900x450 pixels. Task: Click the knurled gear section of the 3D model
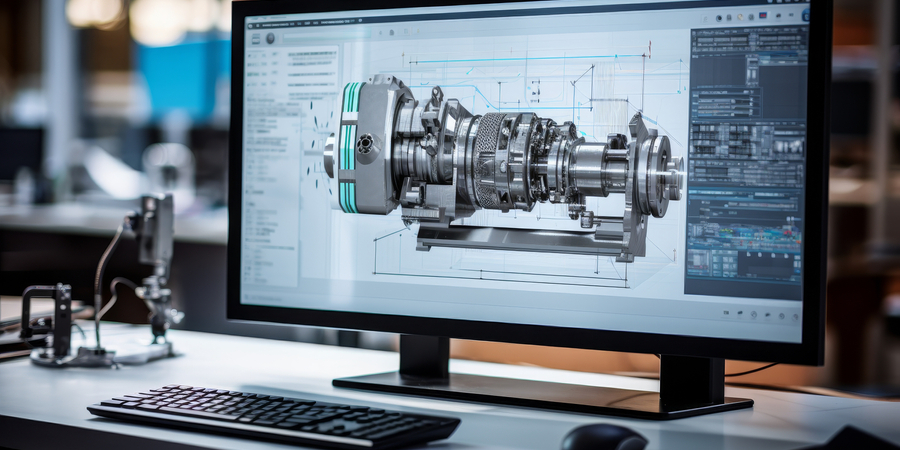pyautogui.click(x=489, y=158)
